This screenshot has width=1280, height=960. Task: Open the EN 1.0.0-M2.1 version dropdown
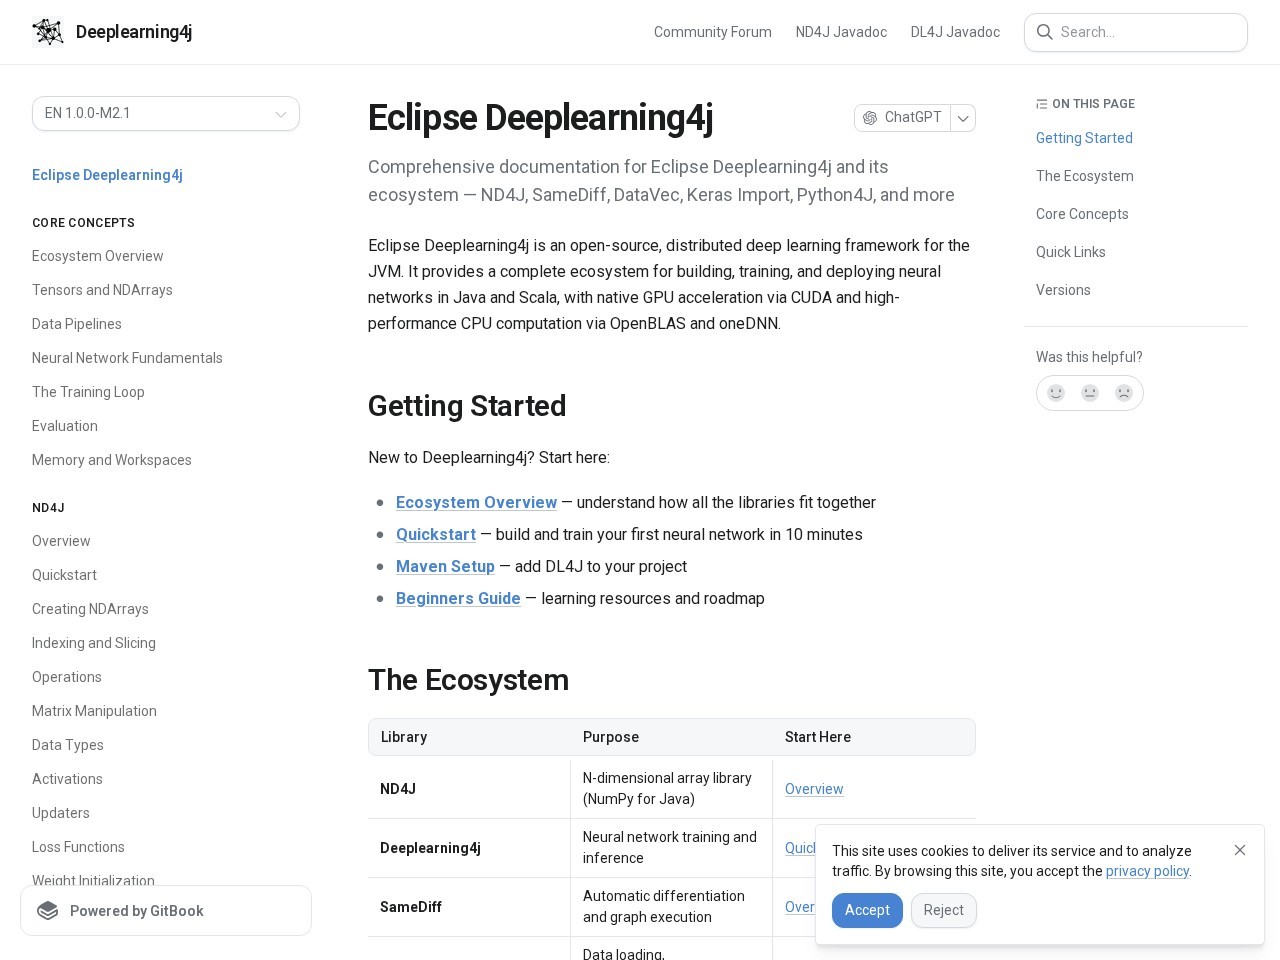point(166,113)
